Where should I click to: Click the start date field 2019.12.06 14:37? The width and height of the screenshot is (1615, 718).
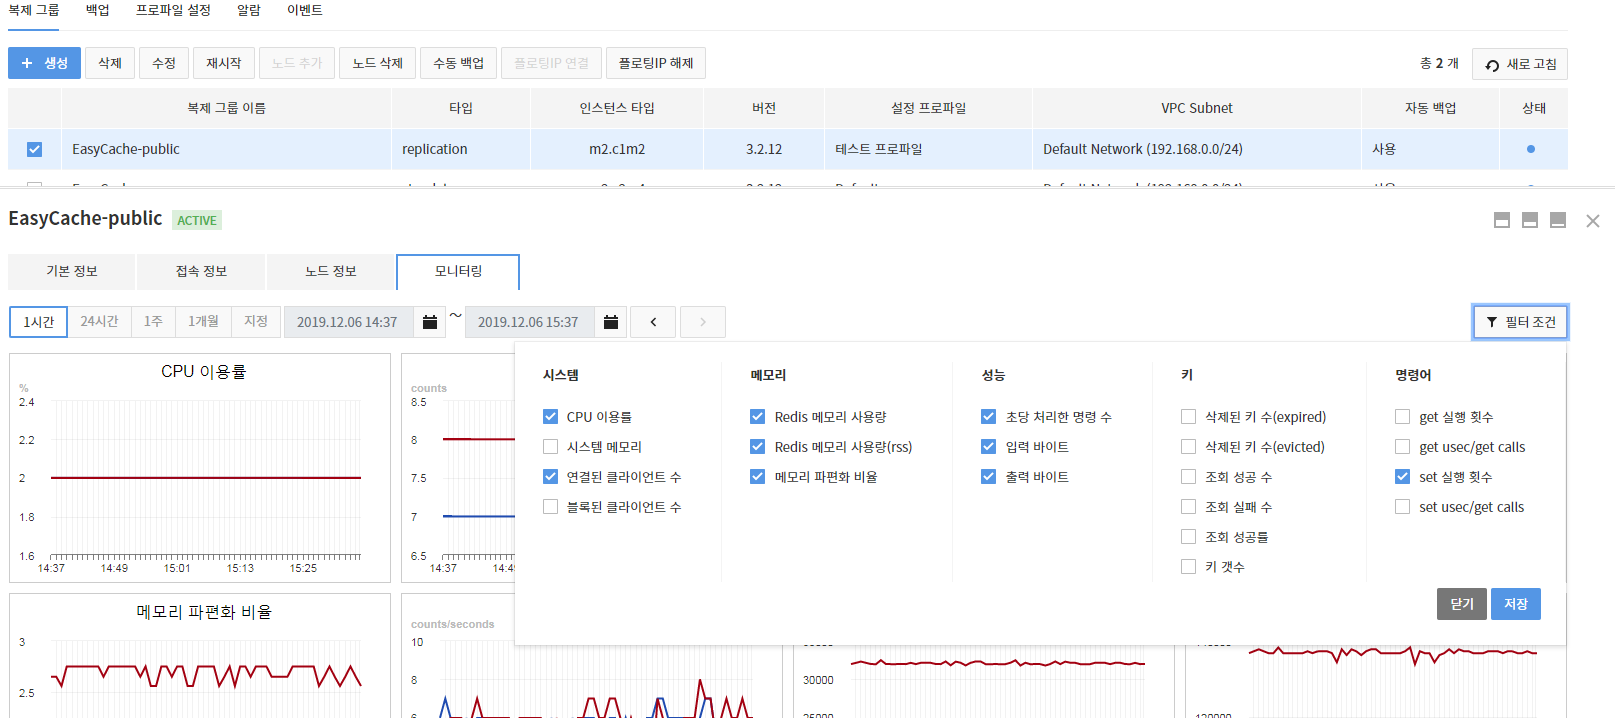click(x=349, y=322)
